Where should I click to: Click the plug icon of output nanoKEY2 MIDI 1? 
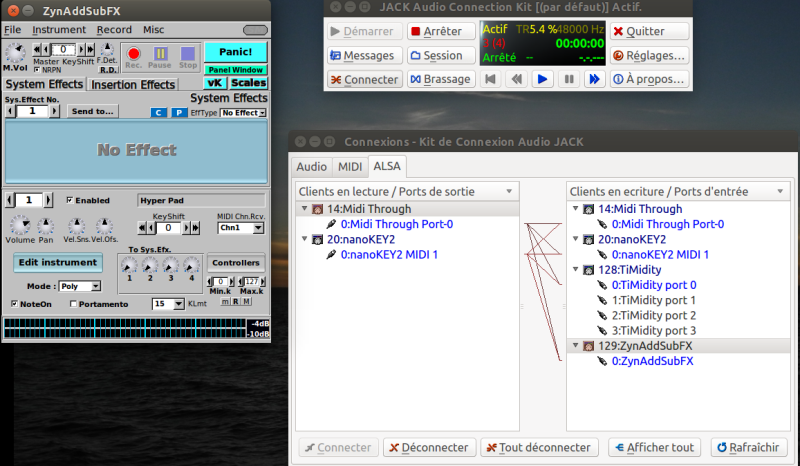[331, 254]
